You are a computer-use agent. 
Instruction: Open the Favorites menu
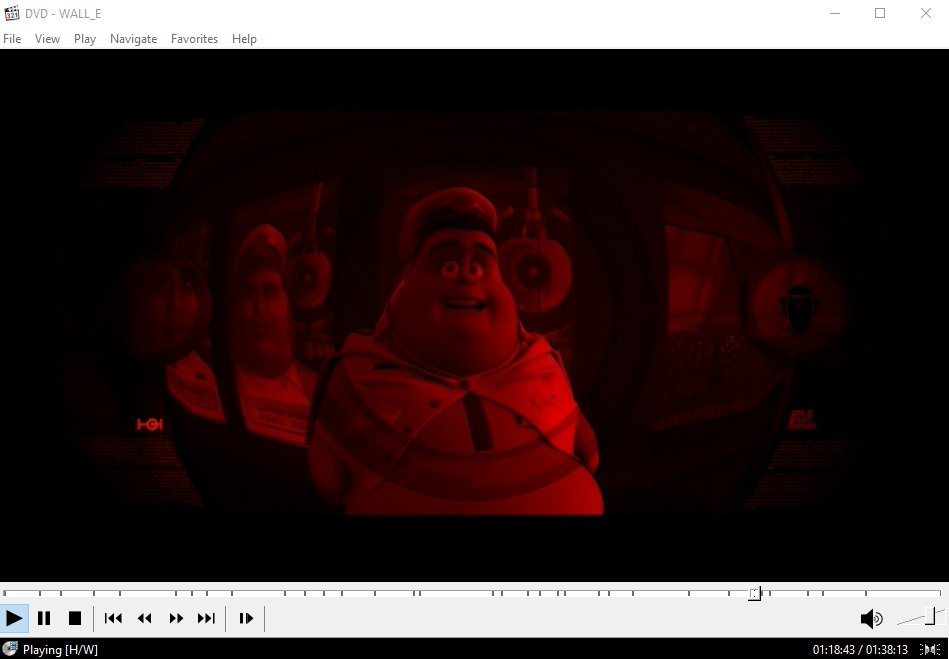point(194,39)
